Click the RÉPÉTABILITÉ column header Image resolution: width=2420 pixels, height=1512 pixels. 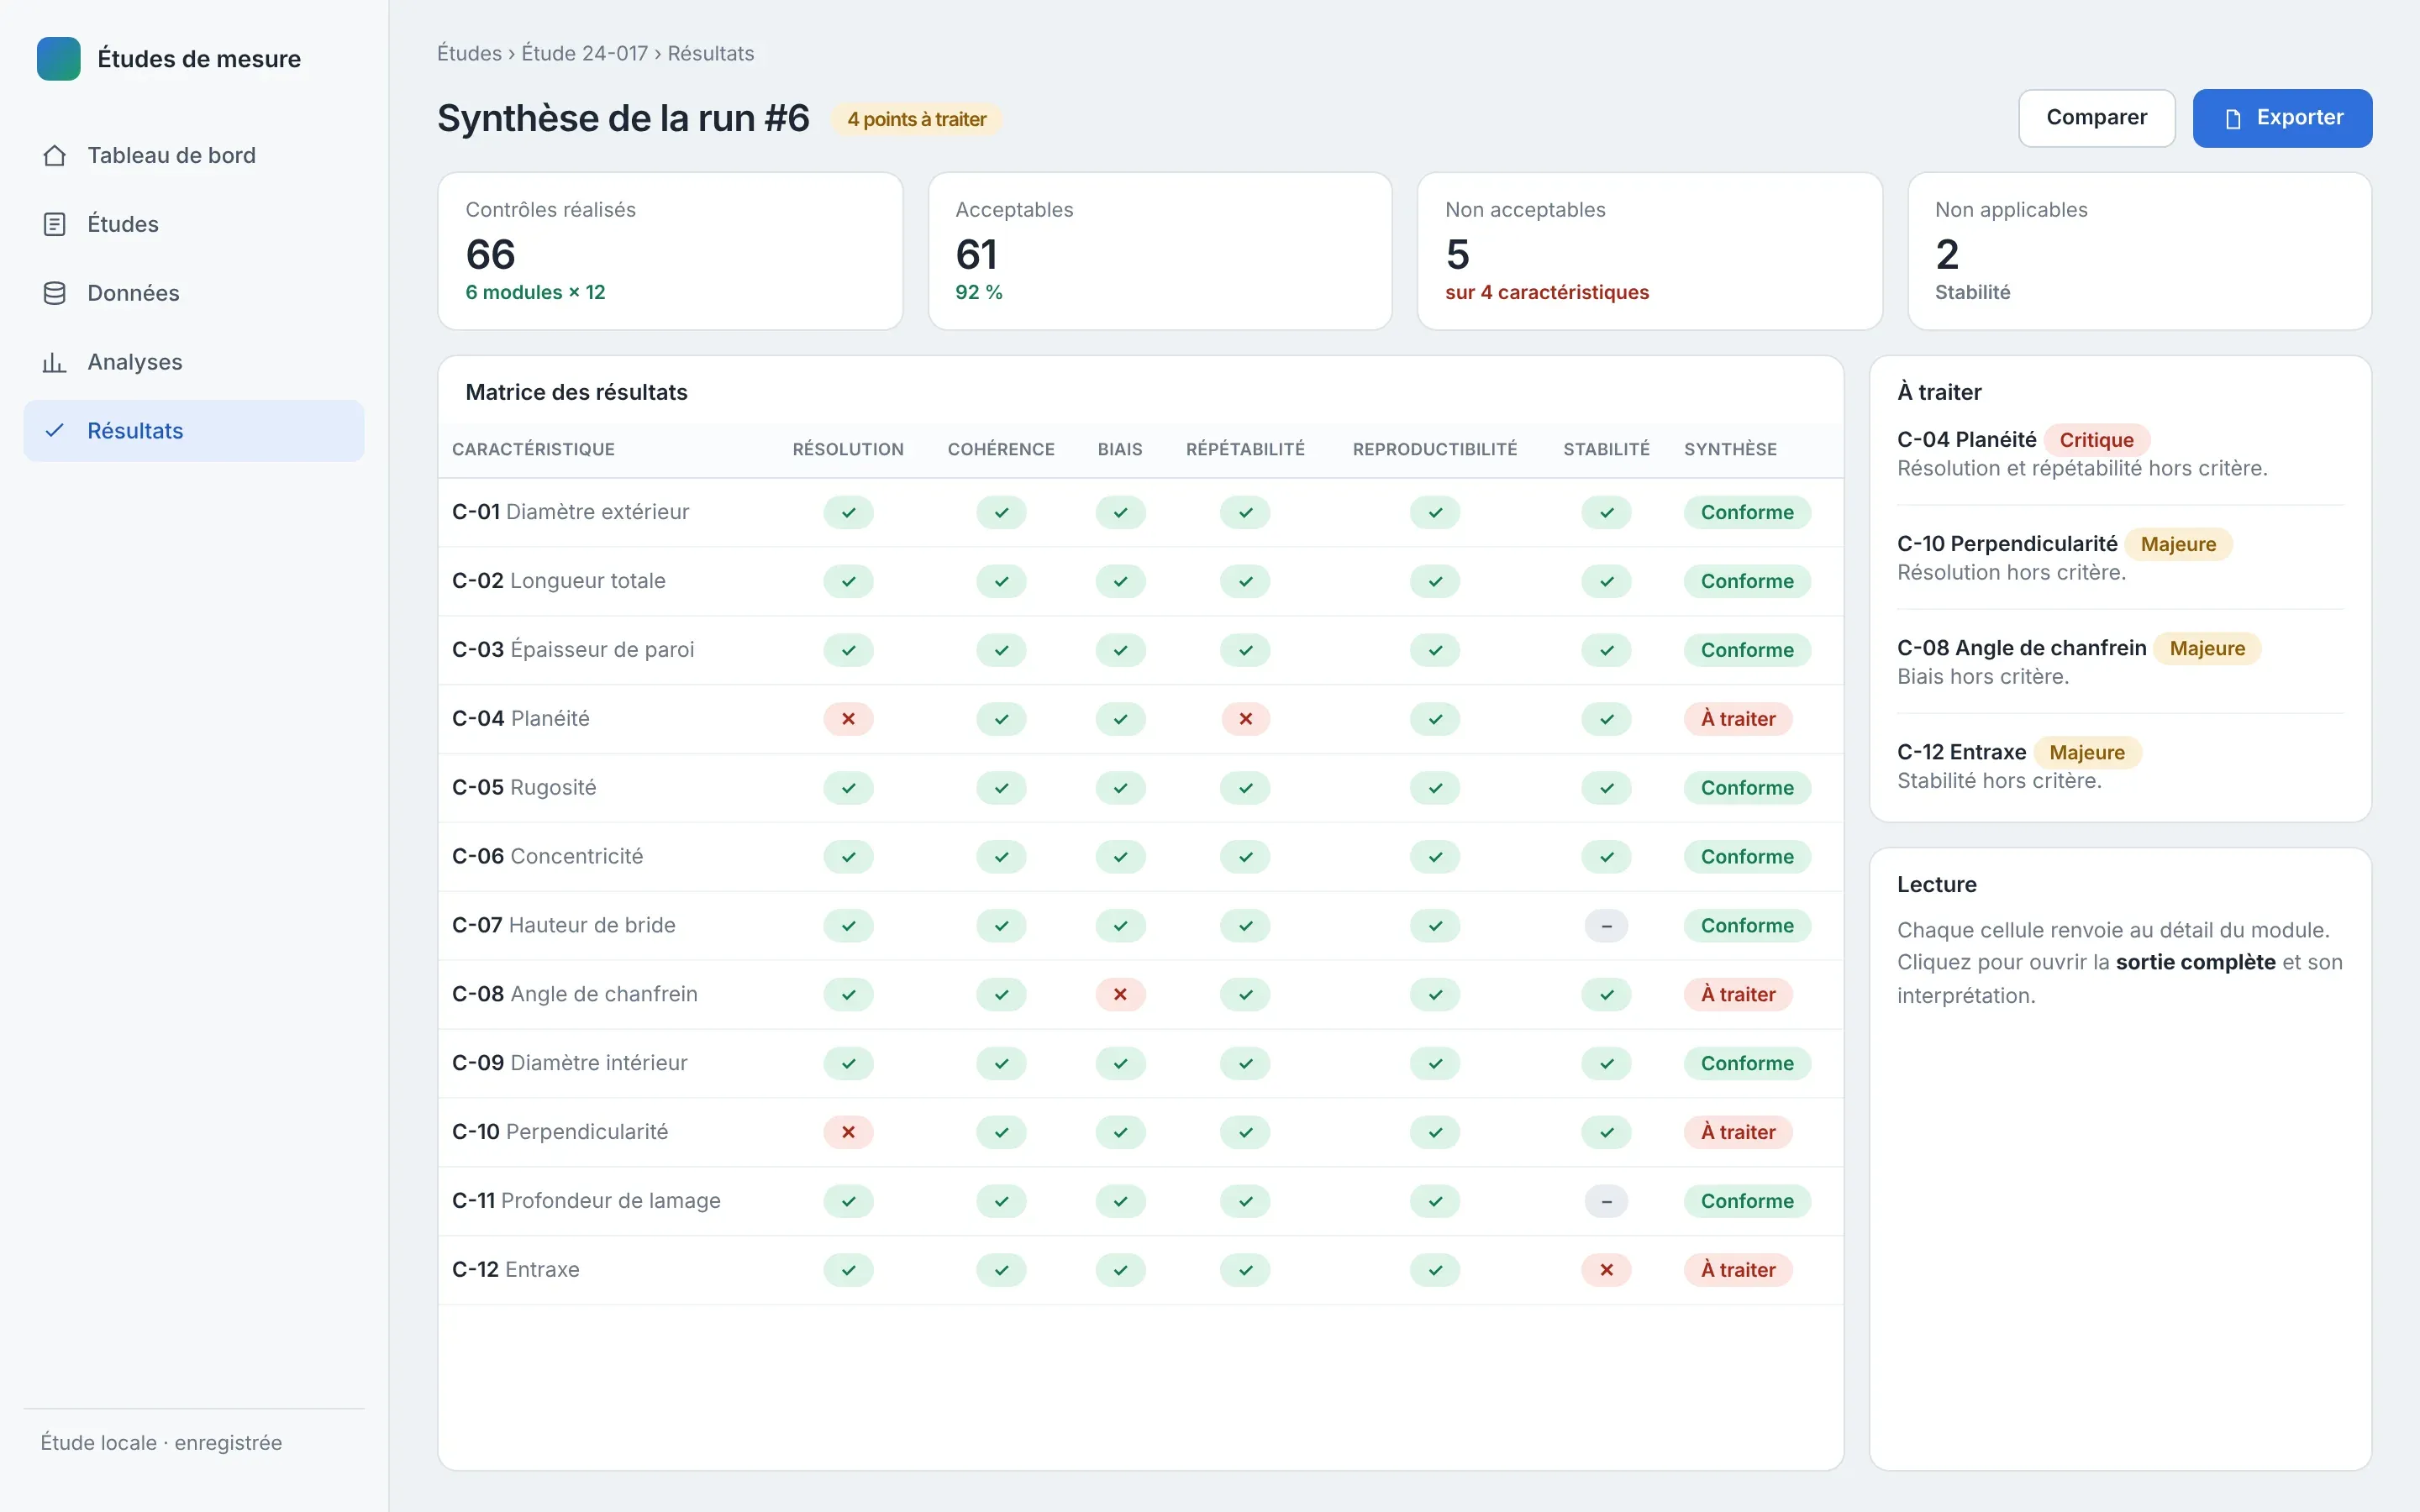pyautogui.click(x=1245, y=449)
